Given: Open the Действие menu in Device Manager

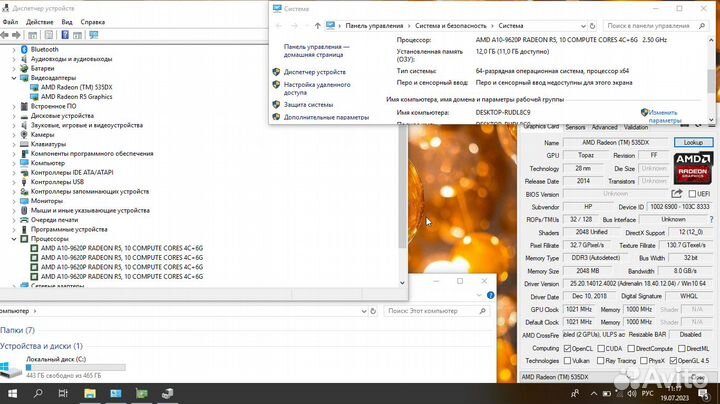Looking at the screenshot, I should point(39,22).
